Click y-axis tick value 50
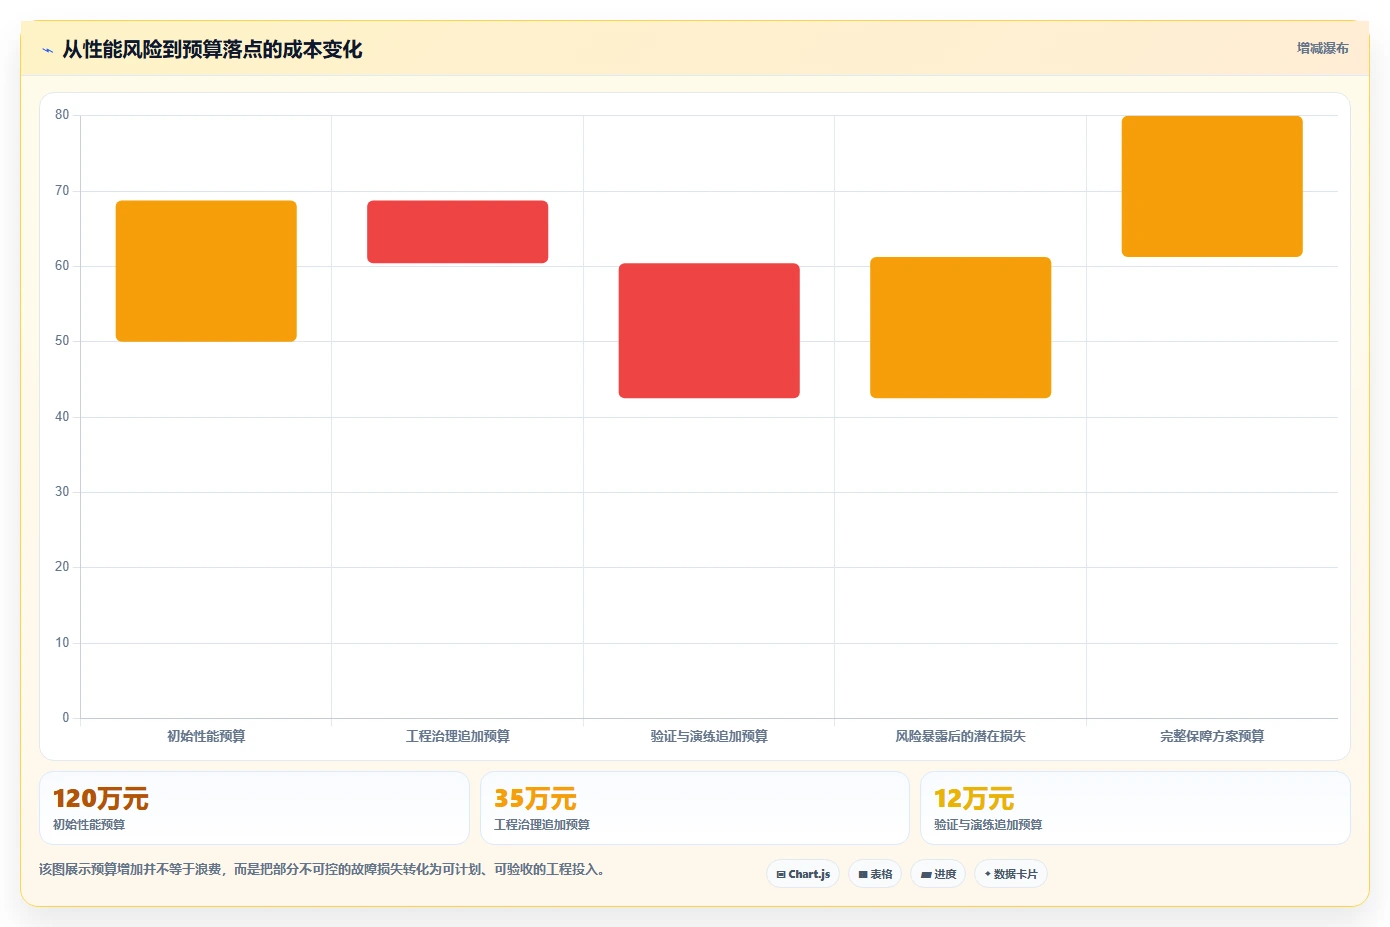Image resolution: width=1390 pixels, height=927 pixels. pyautogui.click(x=62, y=341)
